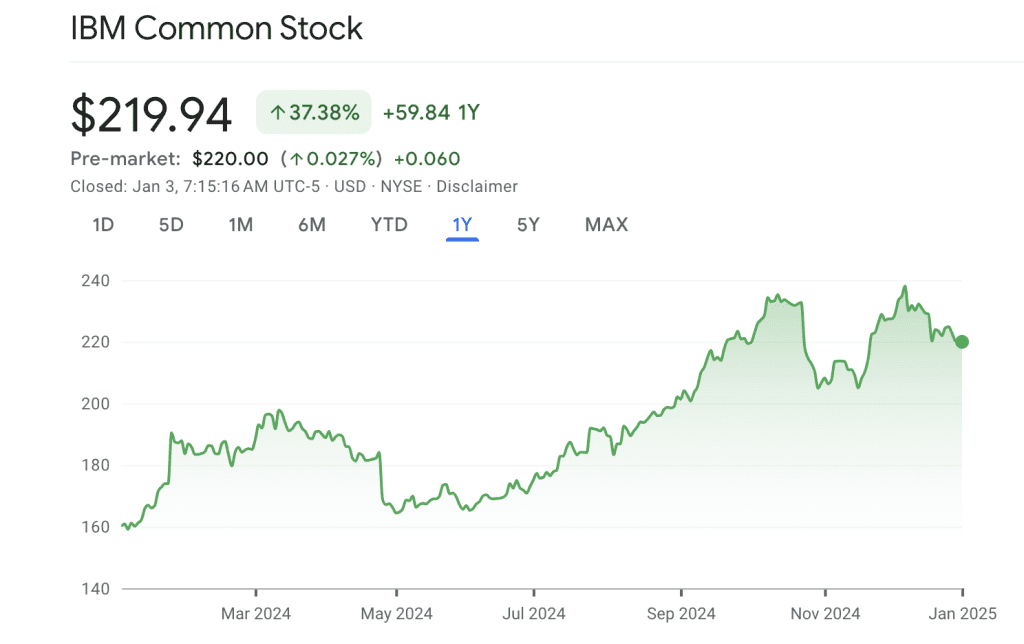Screen dimensions: 1024x644
Task: Switch to the 1D chart view
Action: click(x=102, y=224)
